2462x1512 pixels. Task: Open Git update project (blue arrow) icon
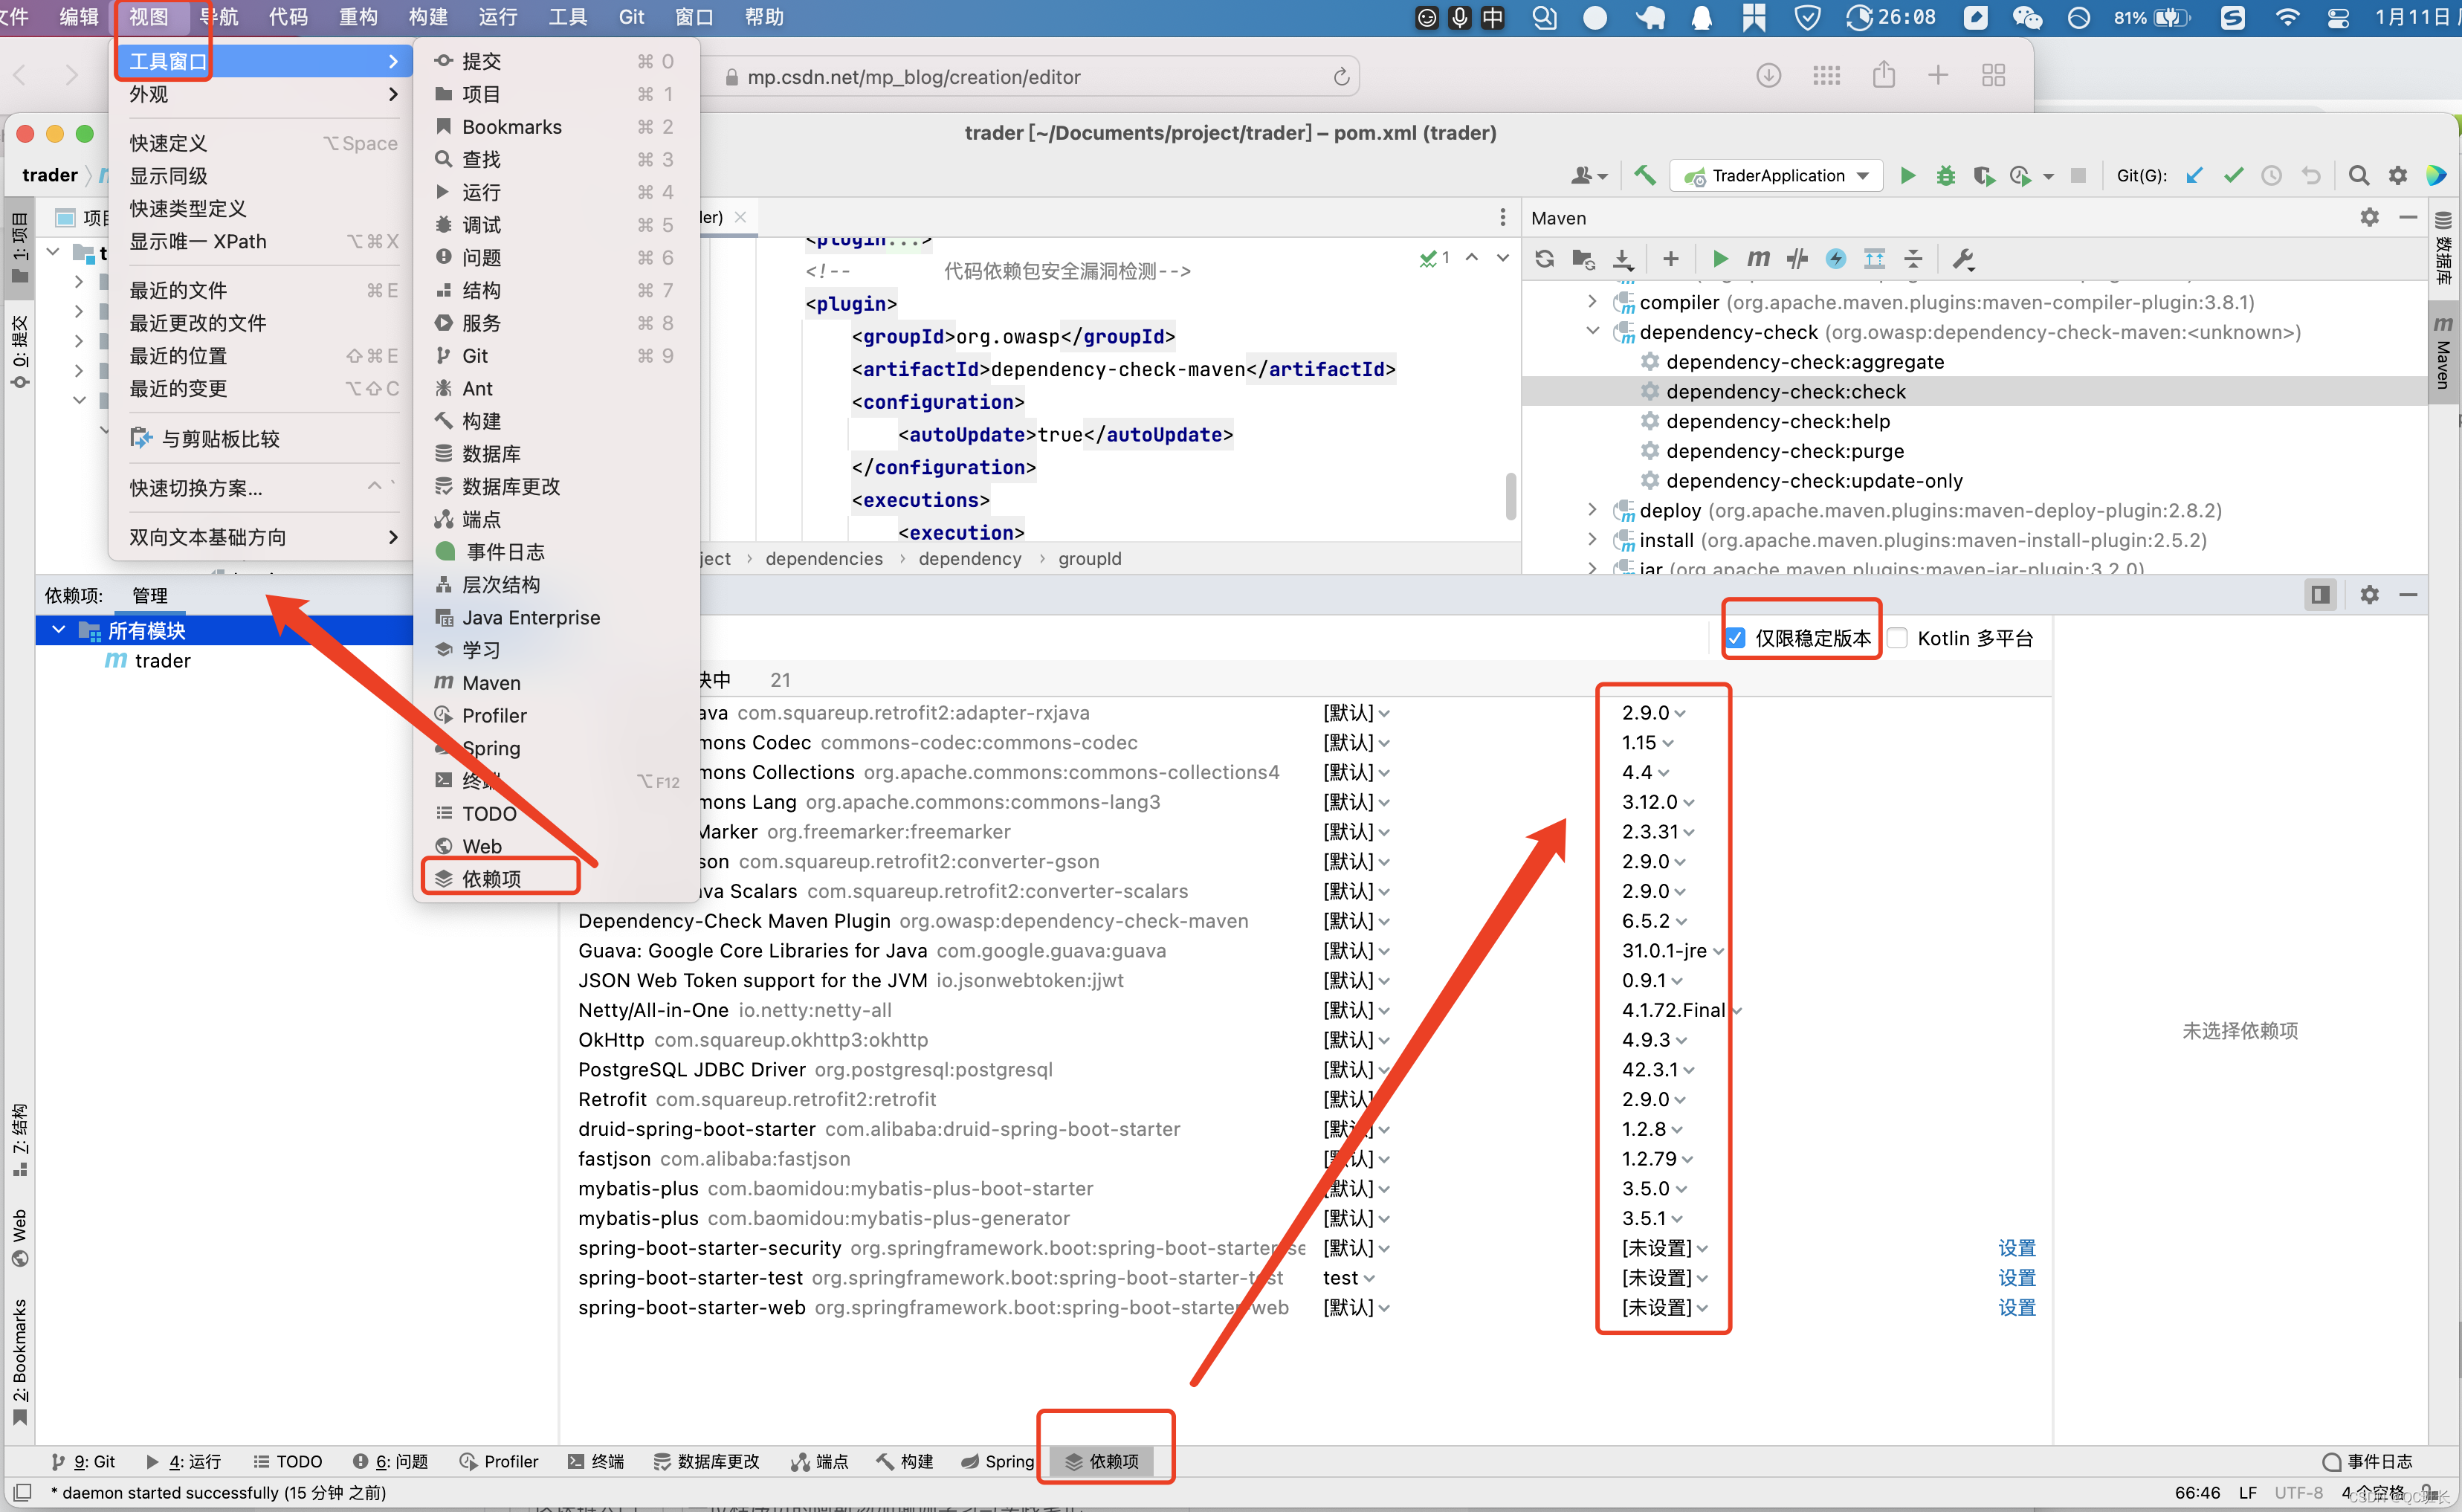(2195, 175)
